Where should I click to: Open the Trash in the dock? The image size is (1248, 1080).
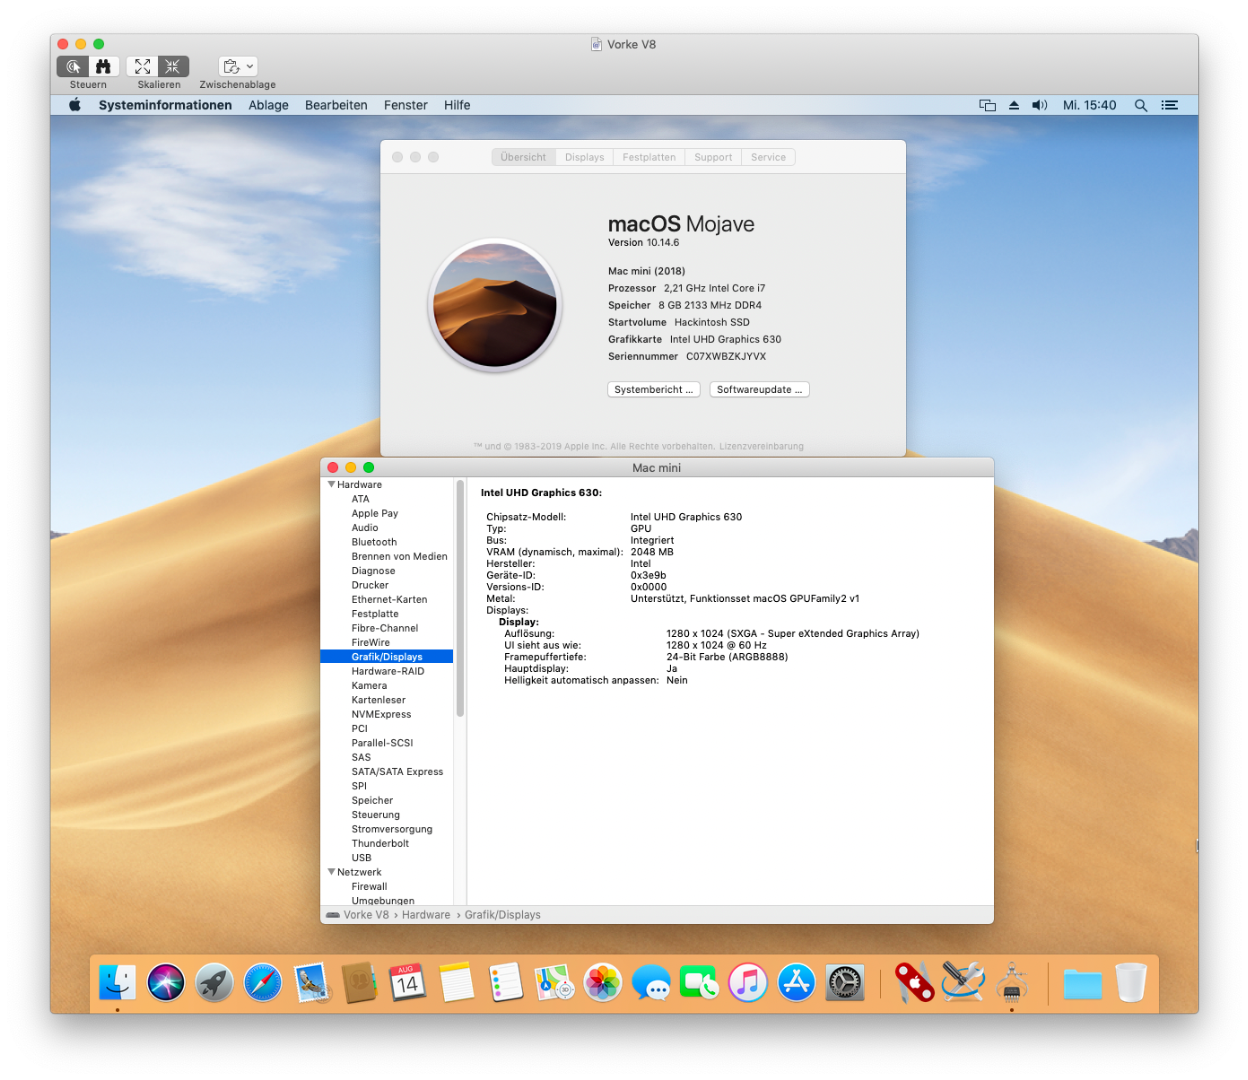(x=1130, y=983)
